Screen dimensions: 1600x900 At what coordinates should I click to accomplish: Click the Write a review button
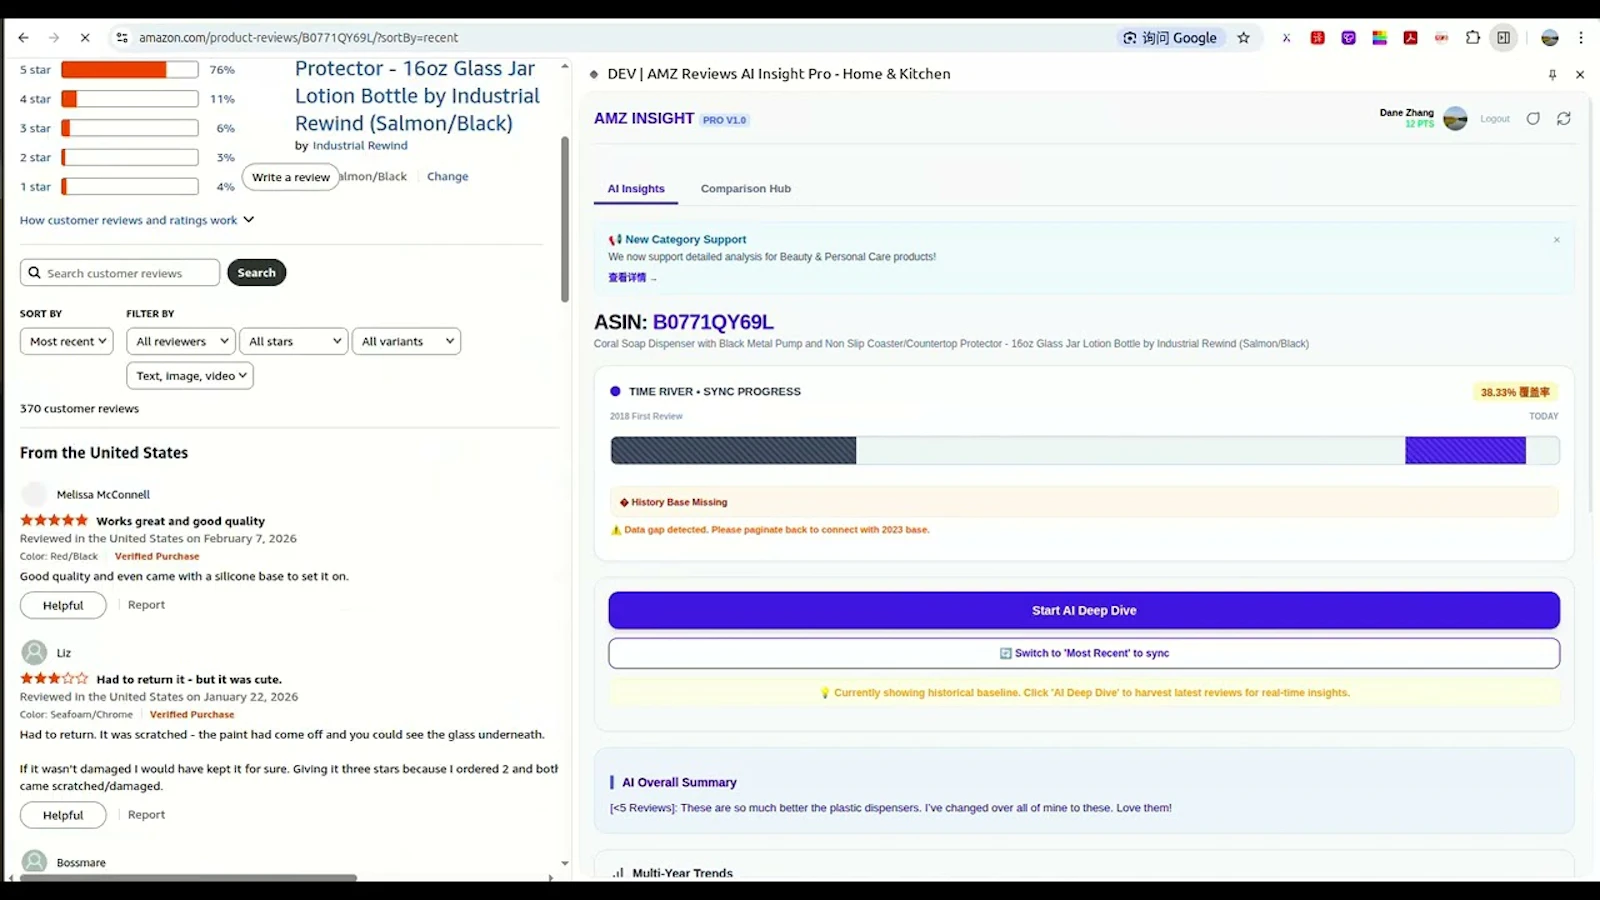point(291,177)
